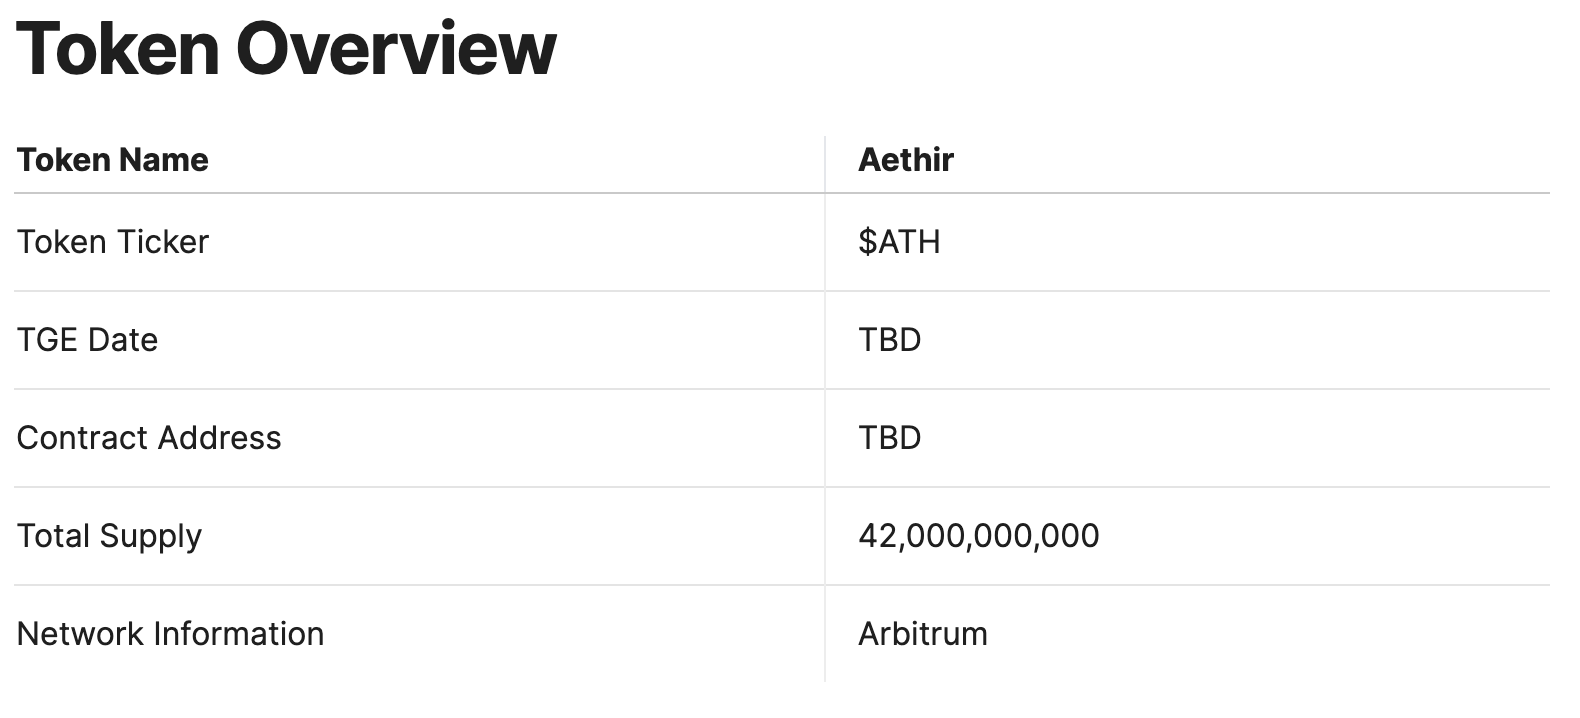
Task: Select the Token Ticker label
Action: (x=113, y=242)
